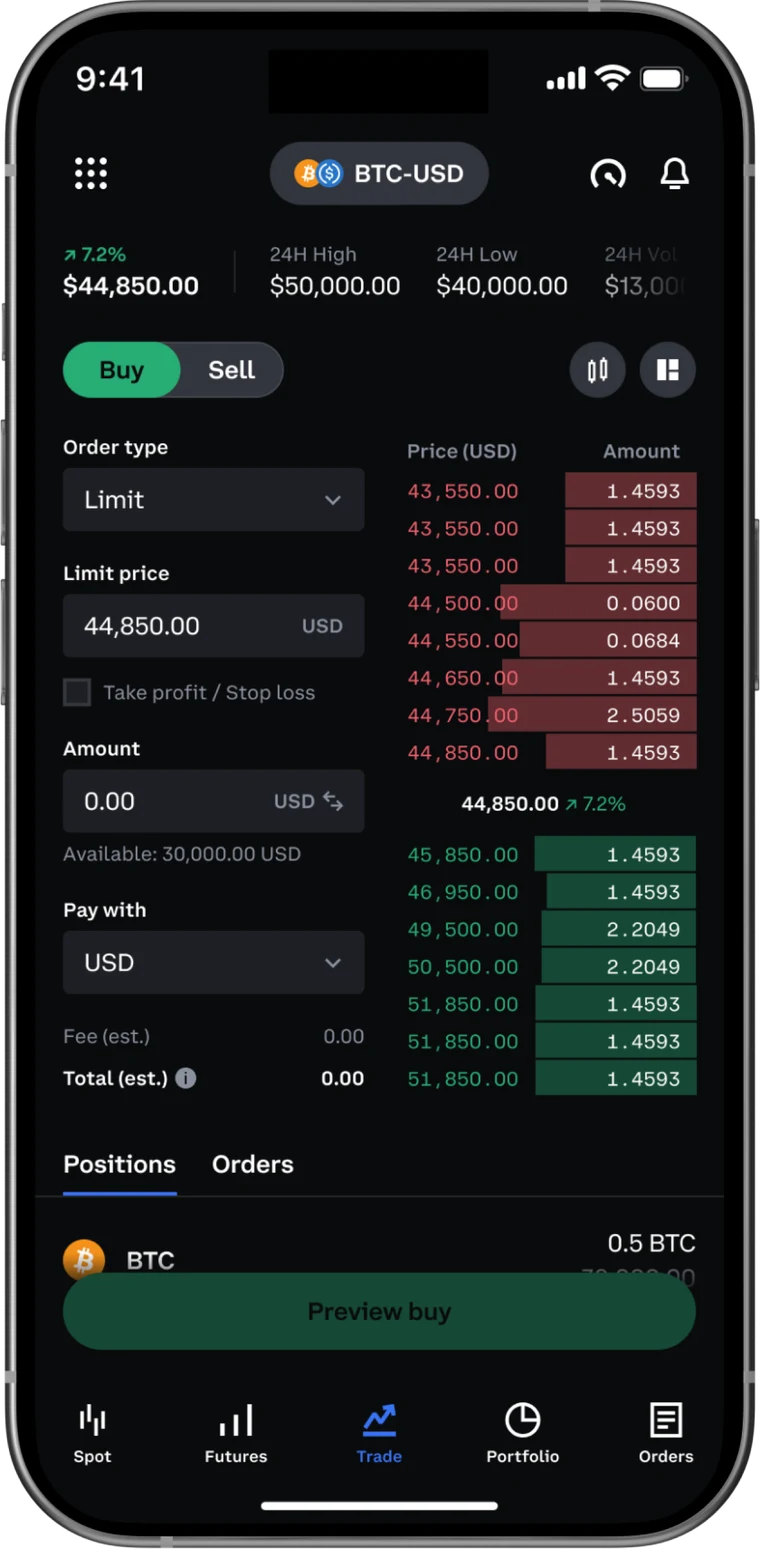
Task: Open the nine-dot grid menu icon
Action: coord(91,173)
